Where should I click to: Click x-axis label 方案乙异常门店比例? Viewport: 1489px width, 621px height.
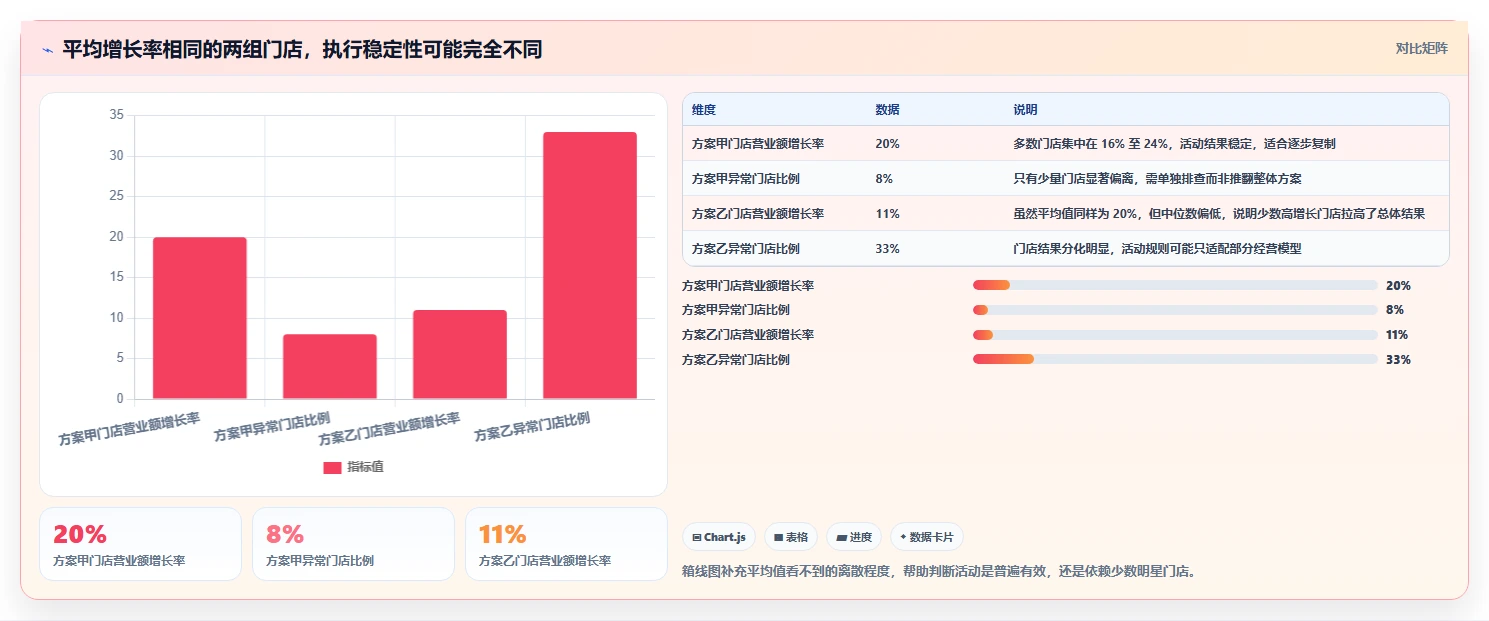coord(532,427)
